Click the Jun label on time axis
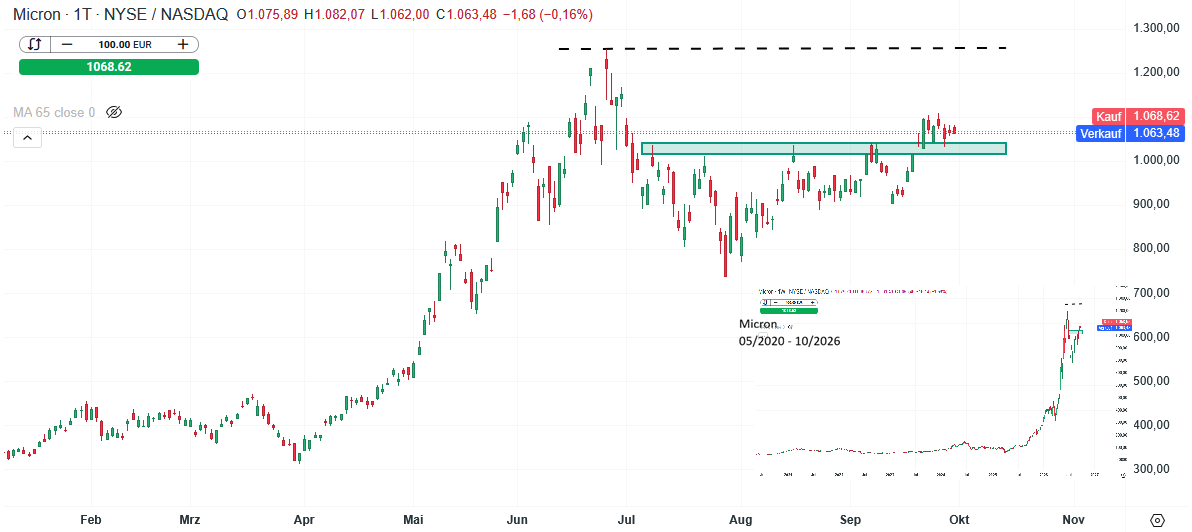 517,520
